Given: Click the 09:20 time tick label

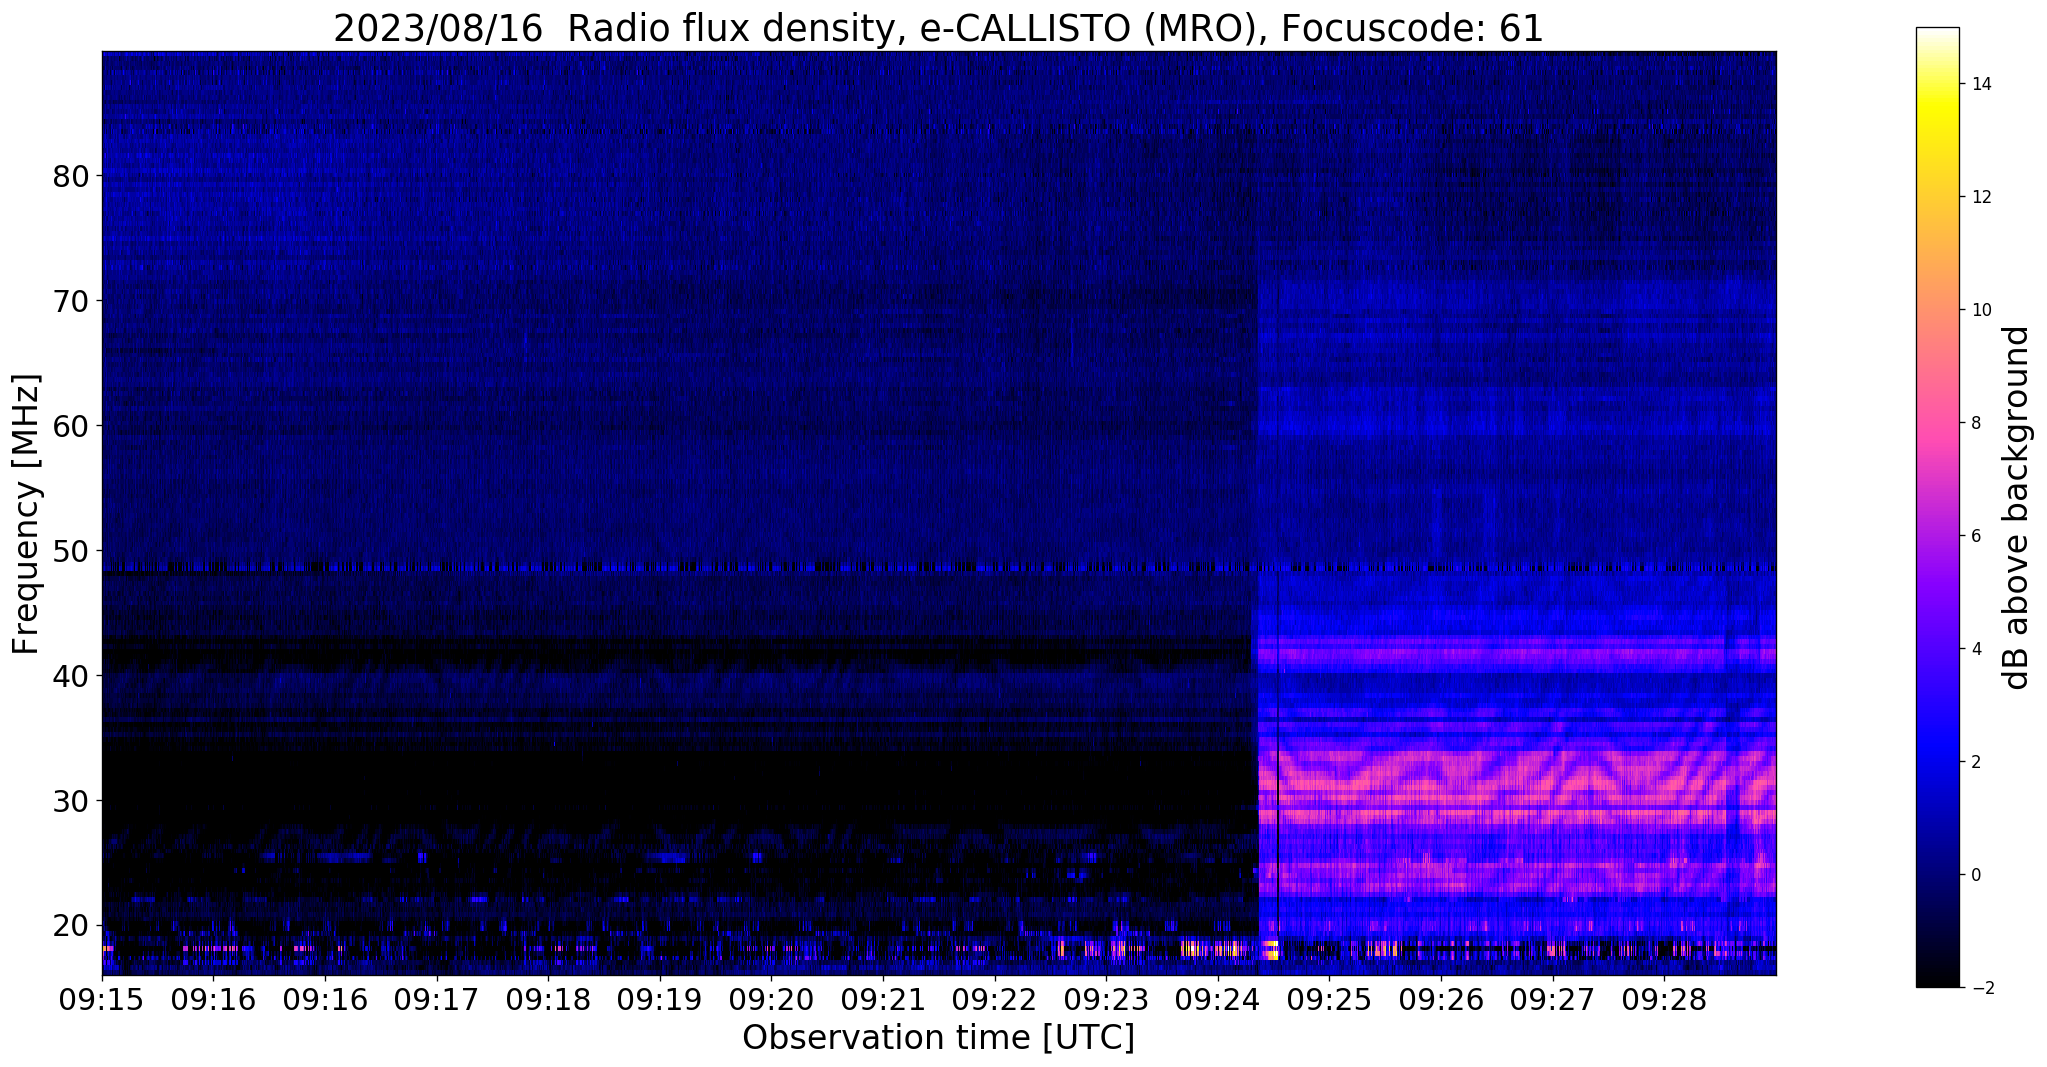Looking at the screenshot, I should (x=771, y=1000).
